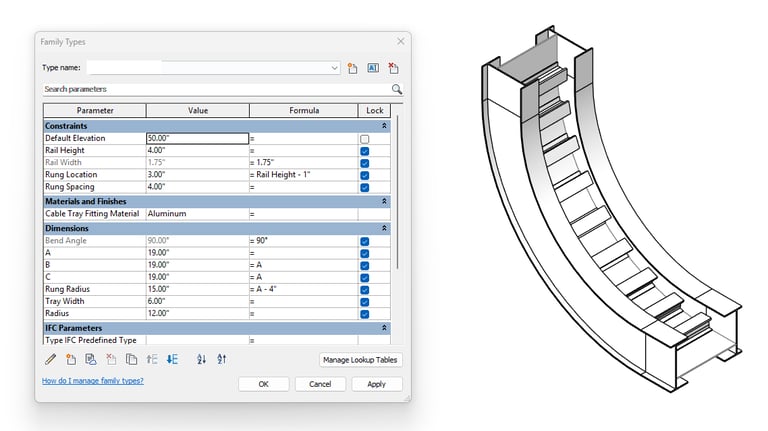Close the Family Types dialog
The width and height of the screenshot is (768, 431).
(x=401, y=42)
